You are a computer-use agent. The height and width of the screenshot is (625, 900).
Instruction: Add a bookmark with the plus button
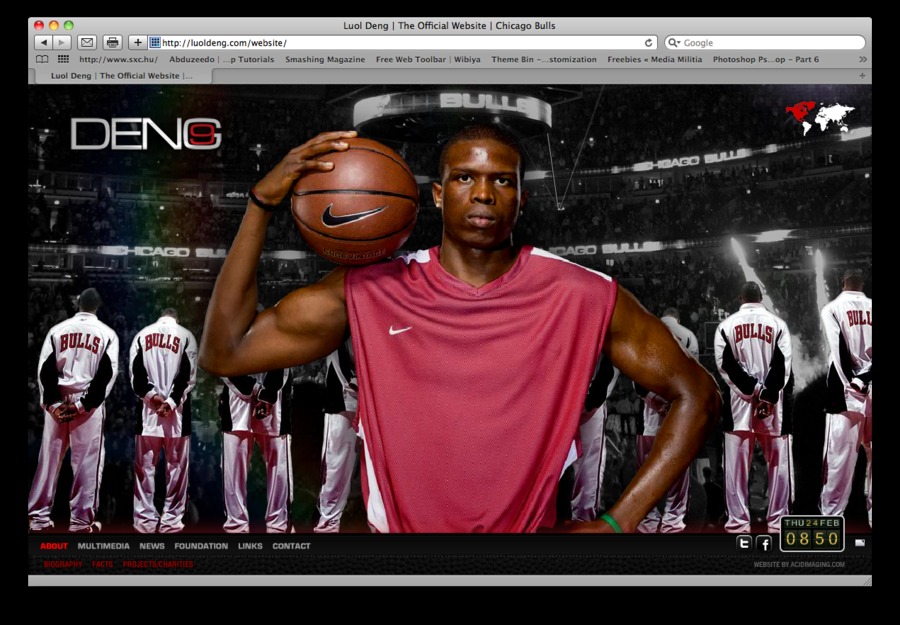click(x=137, y=42)
